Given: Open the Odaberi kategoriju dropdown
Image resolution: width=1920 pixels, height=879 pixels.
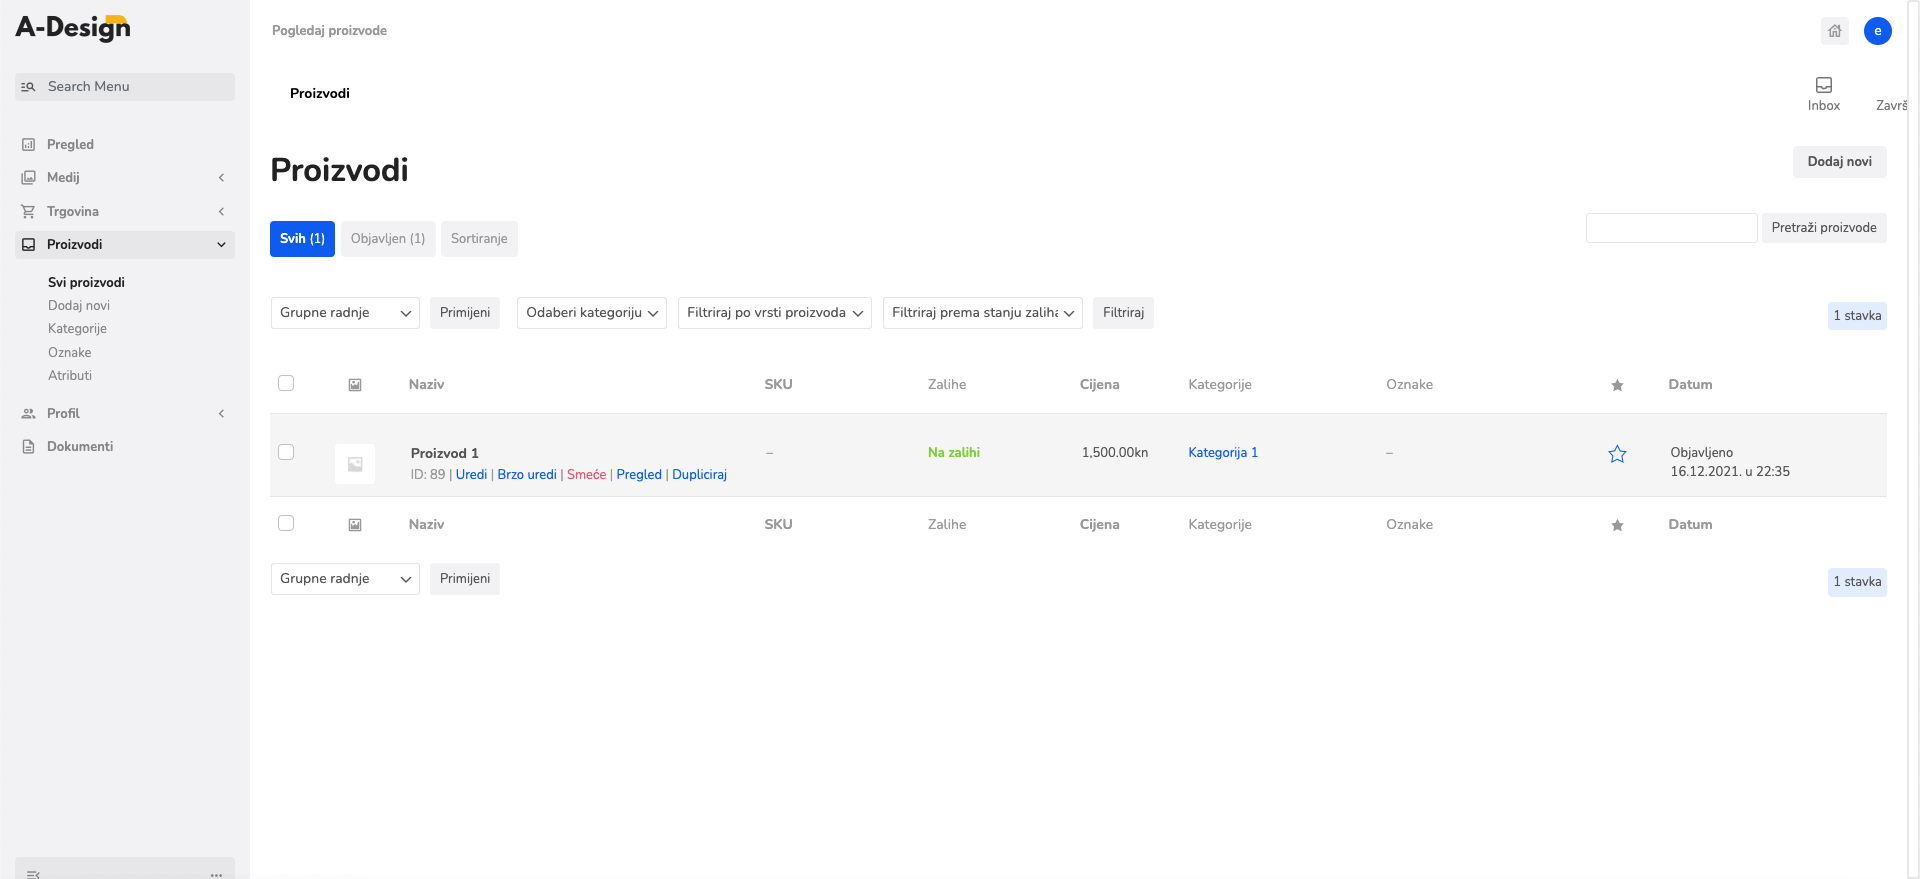Looking at the screenshot, I should point(592,313).
